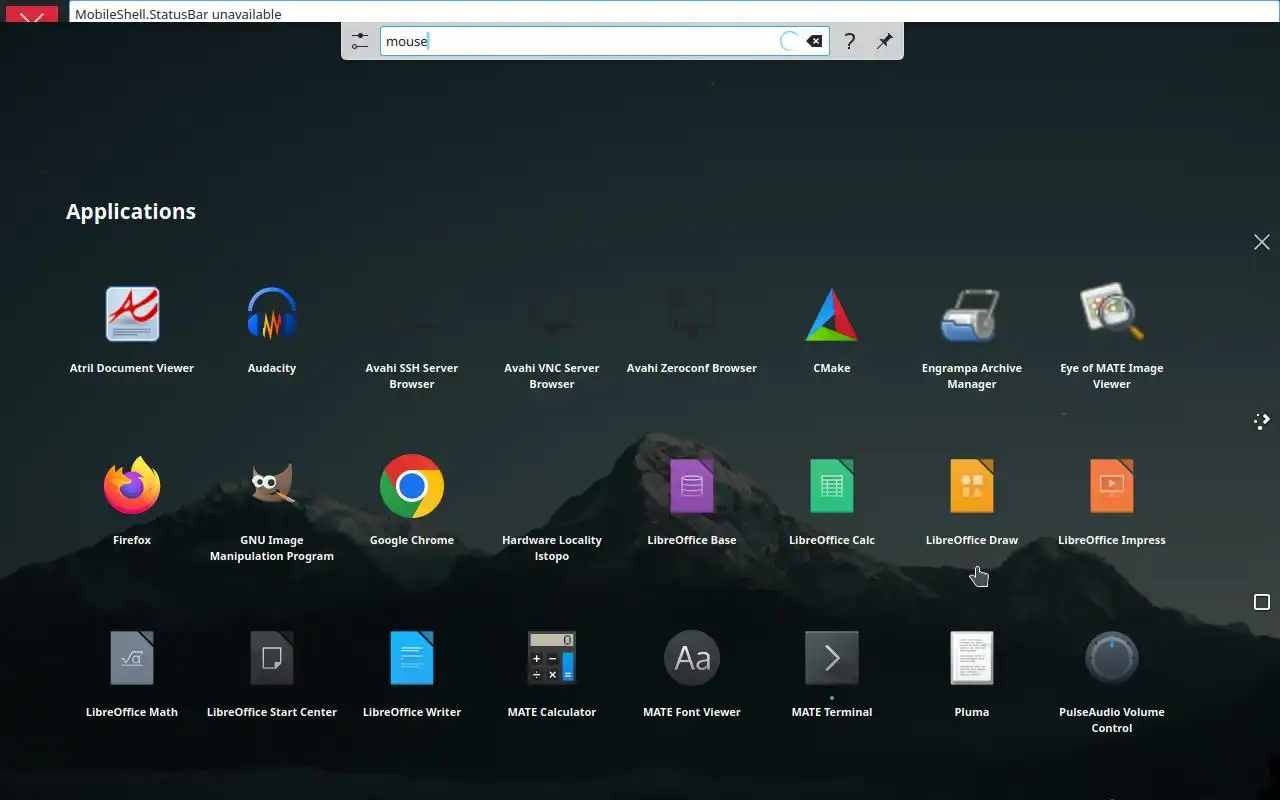Click the Applications heading
This screenshot has height=800, width=1280.
(131, 211)
